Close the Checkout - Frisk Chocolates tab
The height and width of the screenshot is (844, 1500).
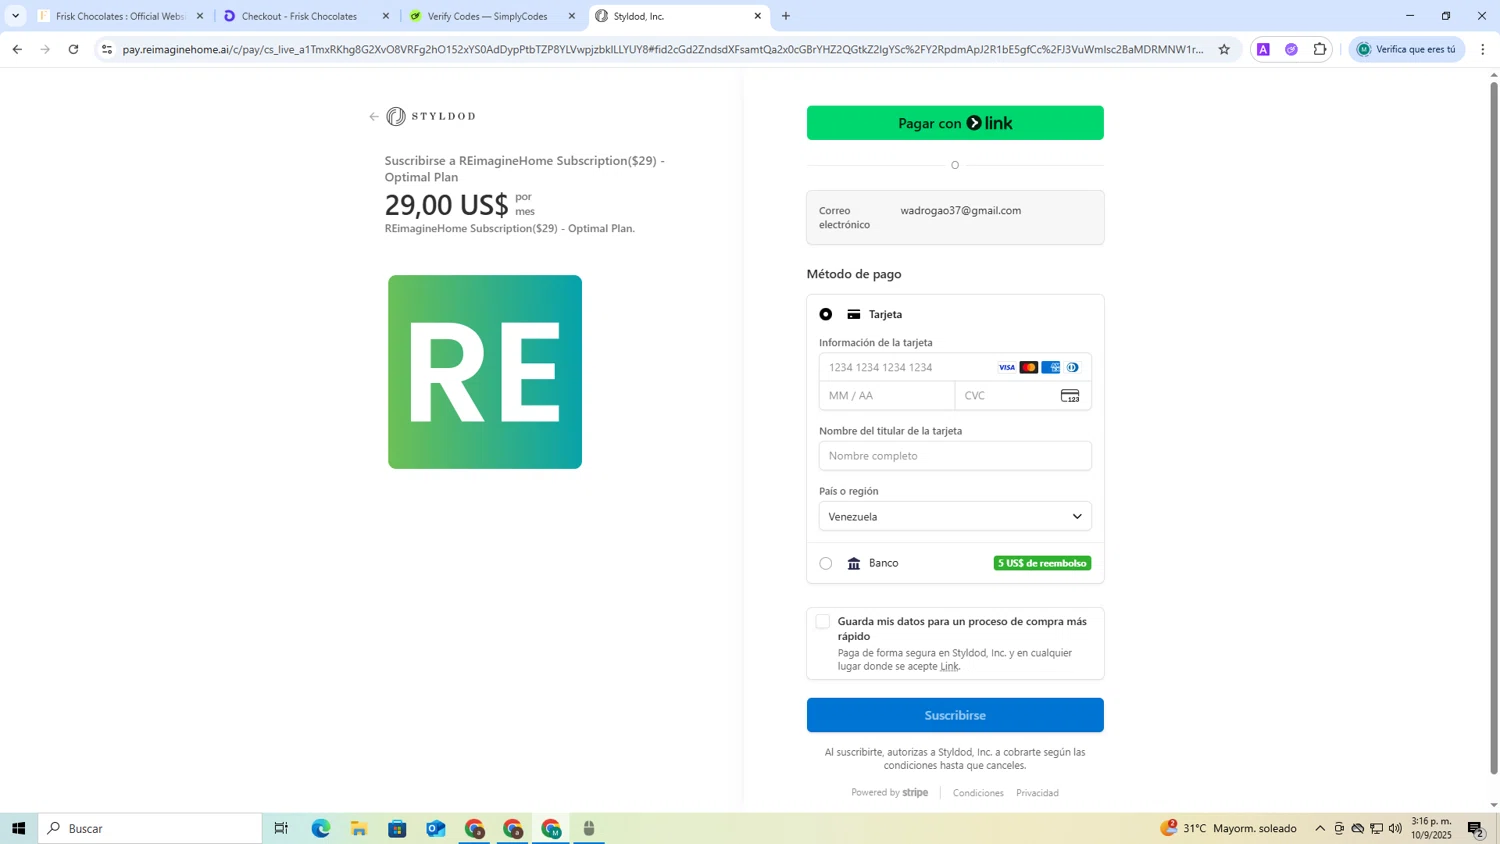[x=386, y=16]
